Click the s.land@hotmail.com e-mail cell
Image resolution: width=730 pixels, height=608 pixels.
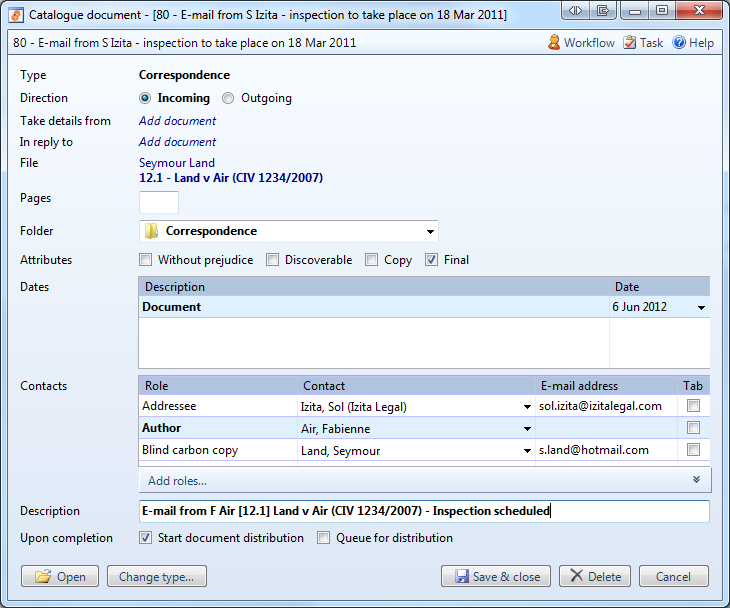(606, 450)
